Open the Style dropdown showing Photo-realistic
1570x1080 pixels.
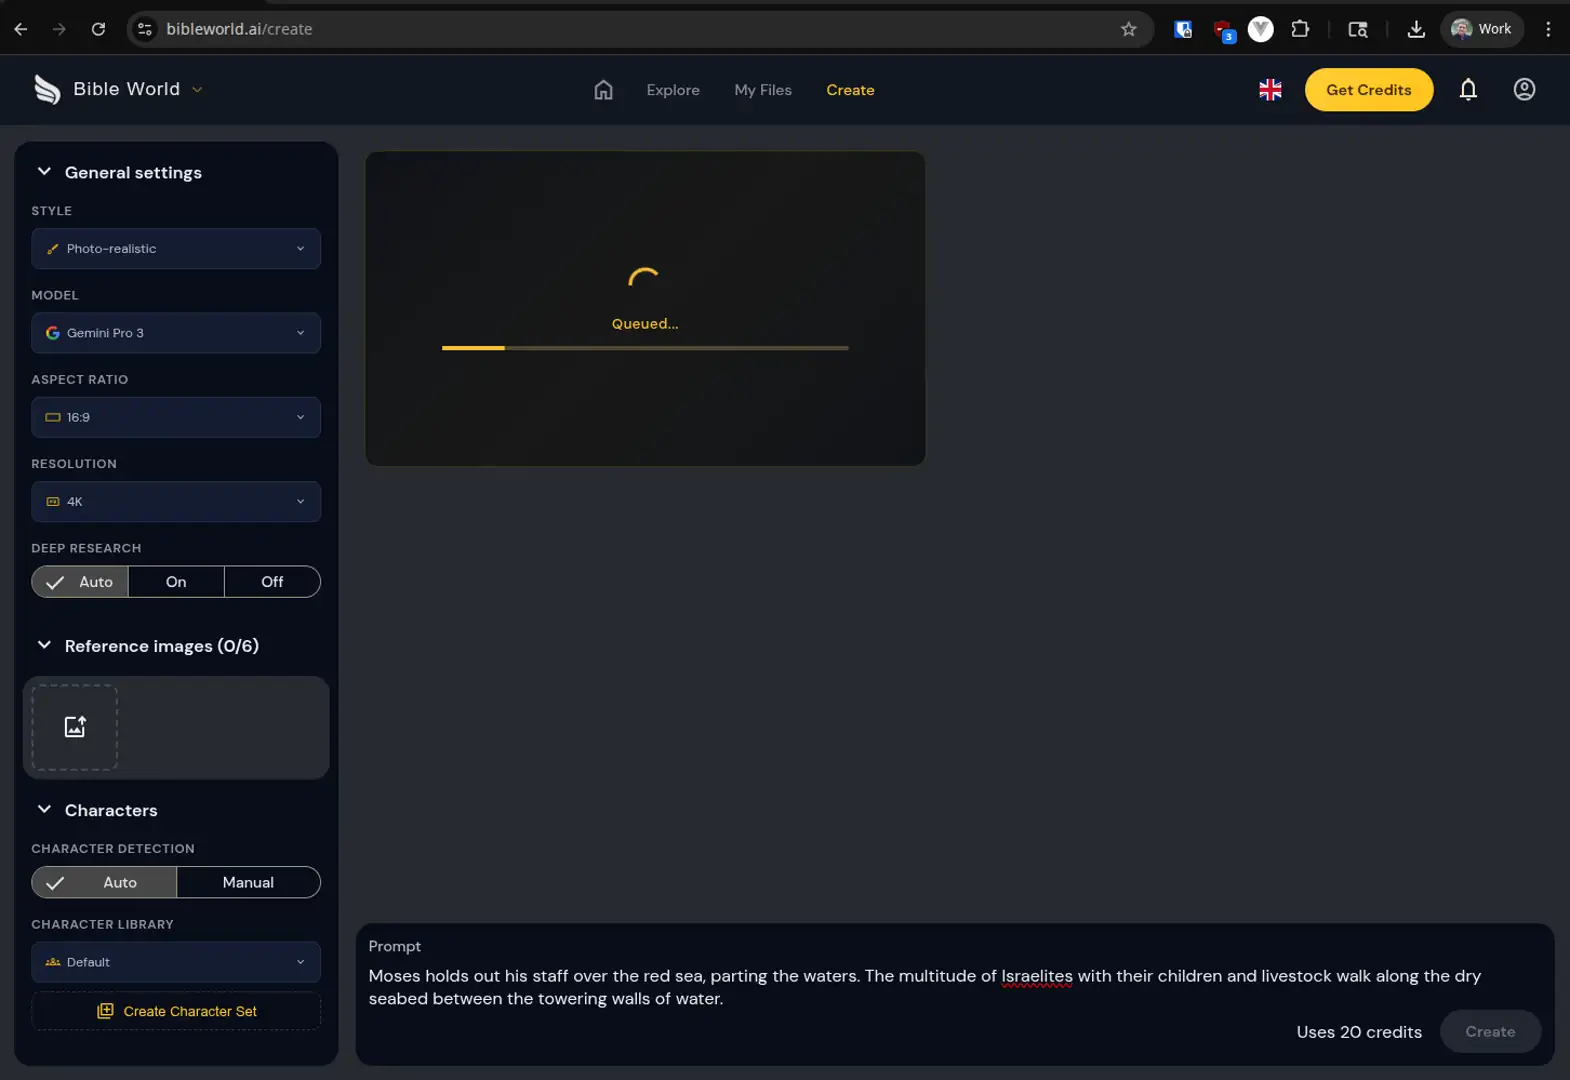(x=176, y=249)
